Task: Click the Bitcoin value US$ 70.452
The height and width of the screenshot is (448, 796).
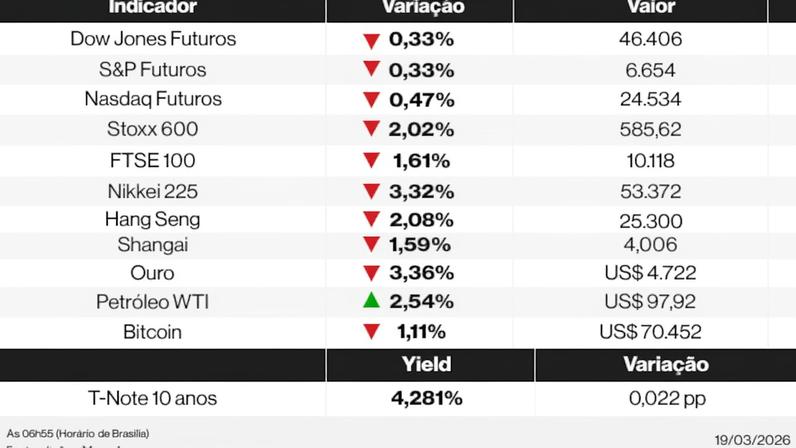Action: point(653,332)
